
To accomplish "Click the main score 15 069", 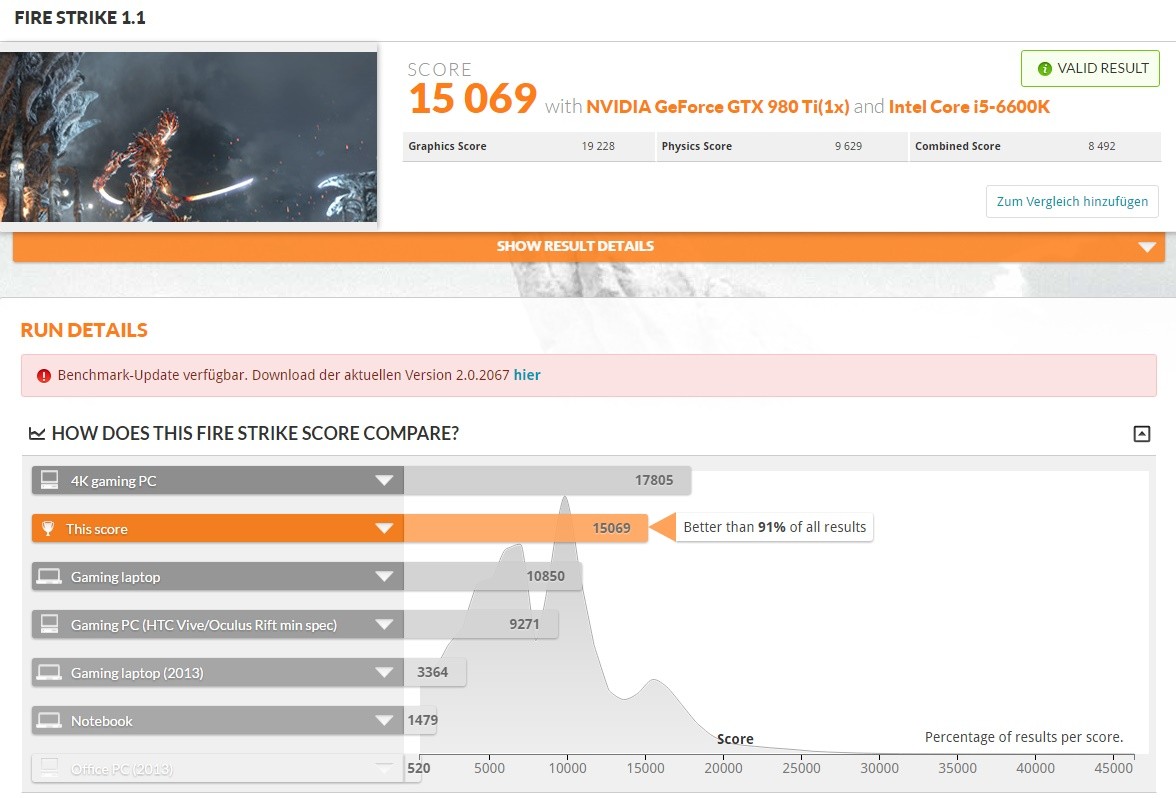I will point(472,99).
